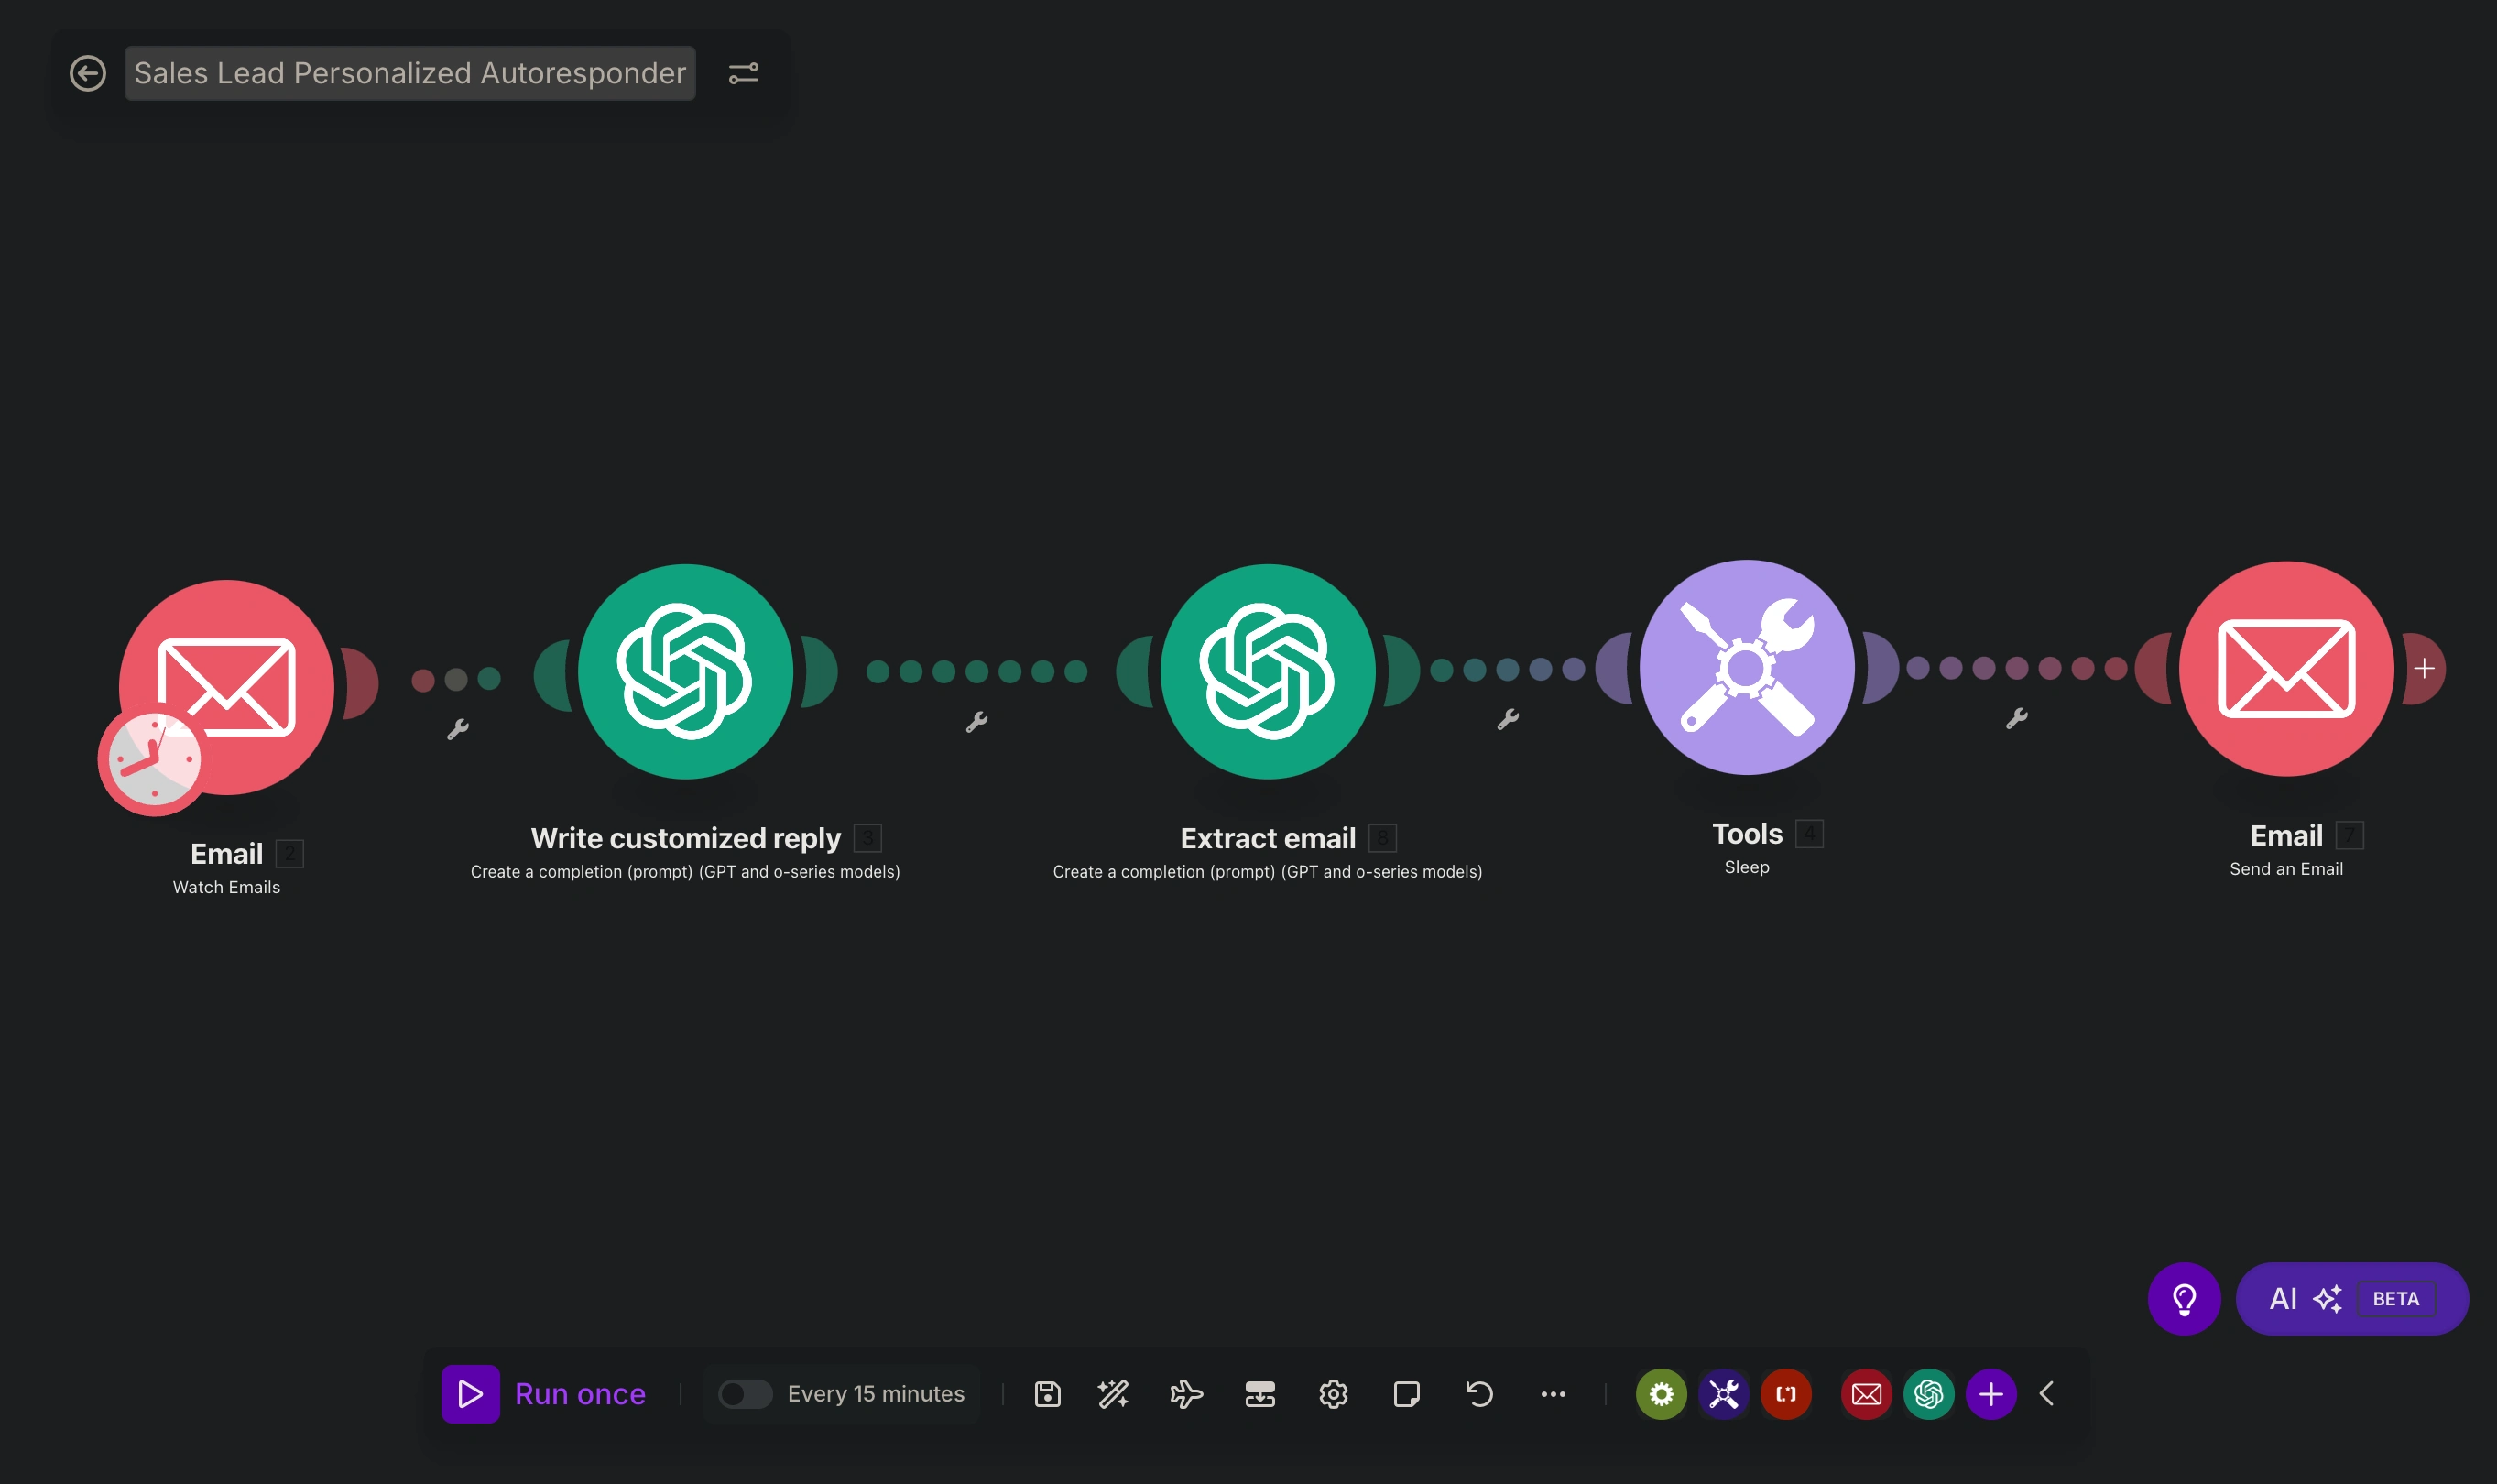
Task: Edit the Sales Lead Personalized Autoresponder title field
Action: [410, 73]
